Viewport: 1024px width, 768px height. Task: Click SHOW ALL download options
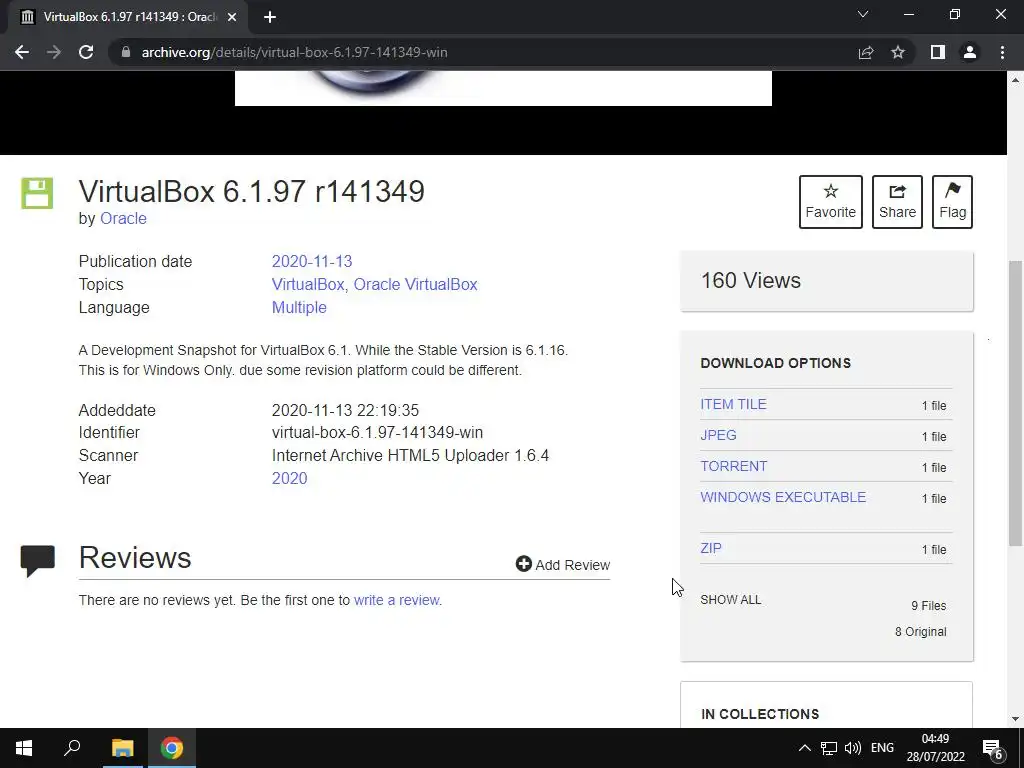click(730, 600)
